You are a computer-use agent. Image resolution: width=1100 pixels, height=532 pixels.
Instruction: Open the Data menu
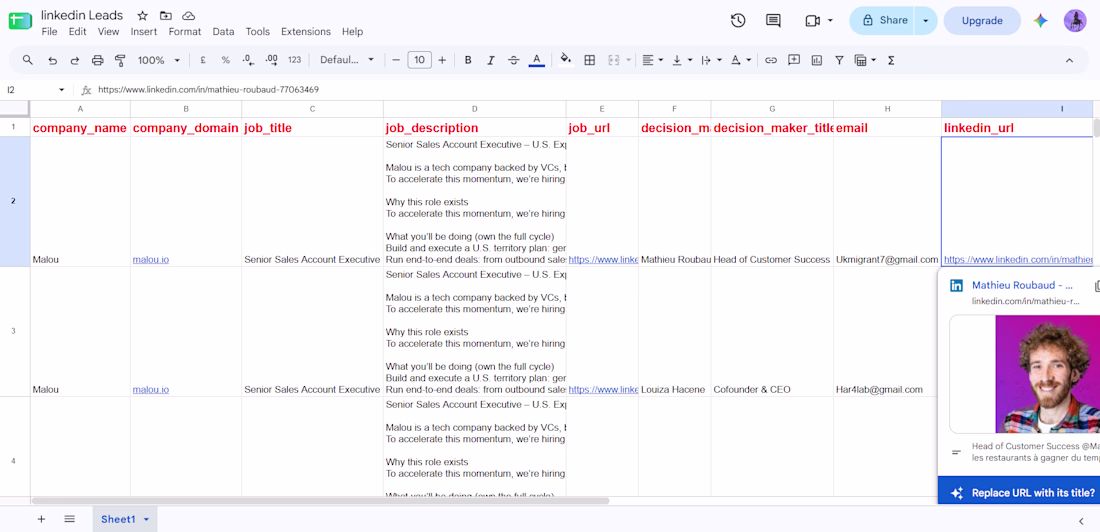click(223, 32)
